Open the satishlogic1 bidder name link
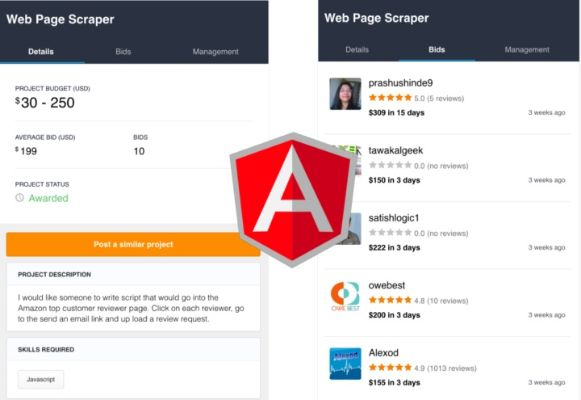 [394, 218]
